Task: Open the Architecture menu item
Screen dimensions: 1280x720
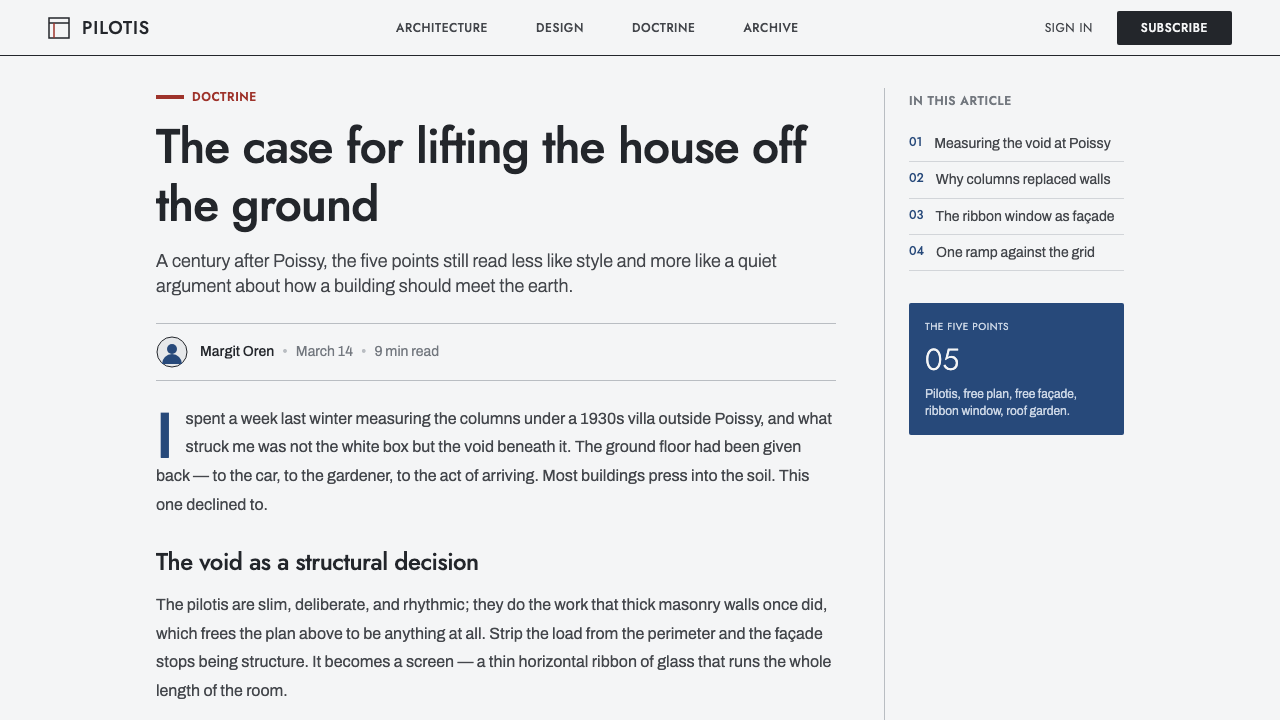Action: point(442,28)
